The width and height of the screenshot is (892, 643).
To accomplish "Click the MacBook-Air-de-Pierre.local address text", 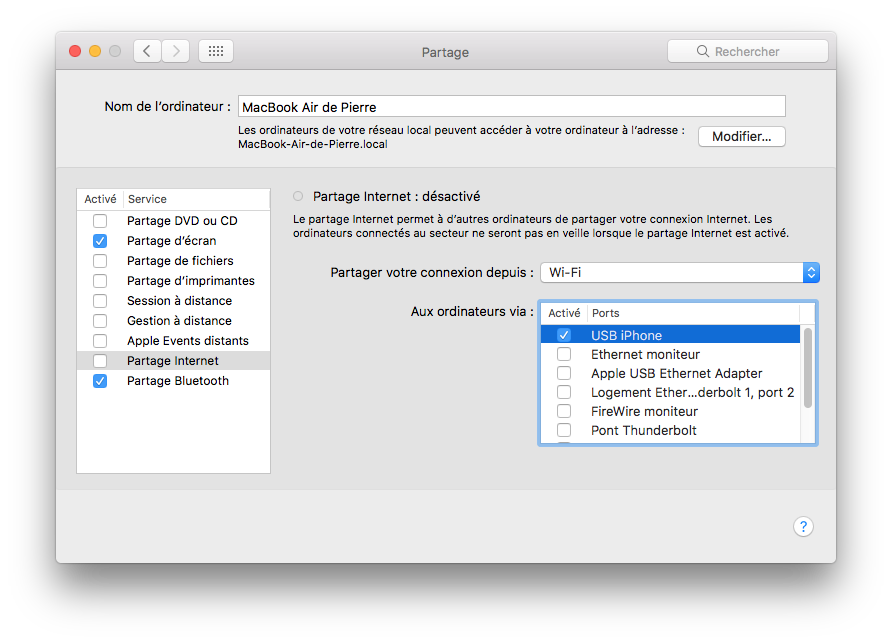I will coord(312,144).
